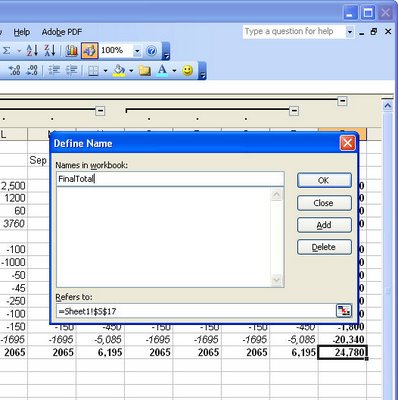Select the cell containing -50
This screenshot has height=400, width=398.
[x=13, y=275]
